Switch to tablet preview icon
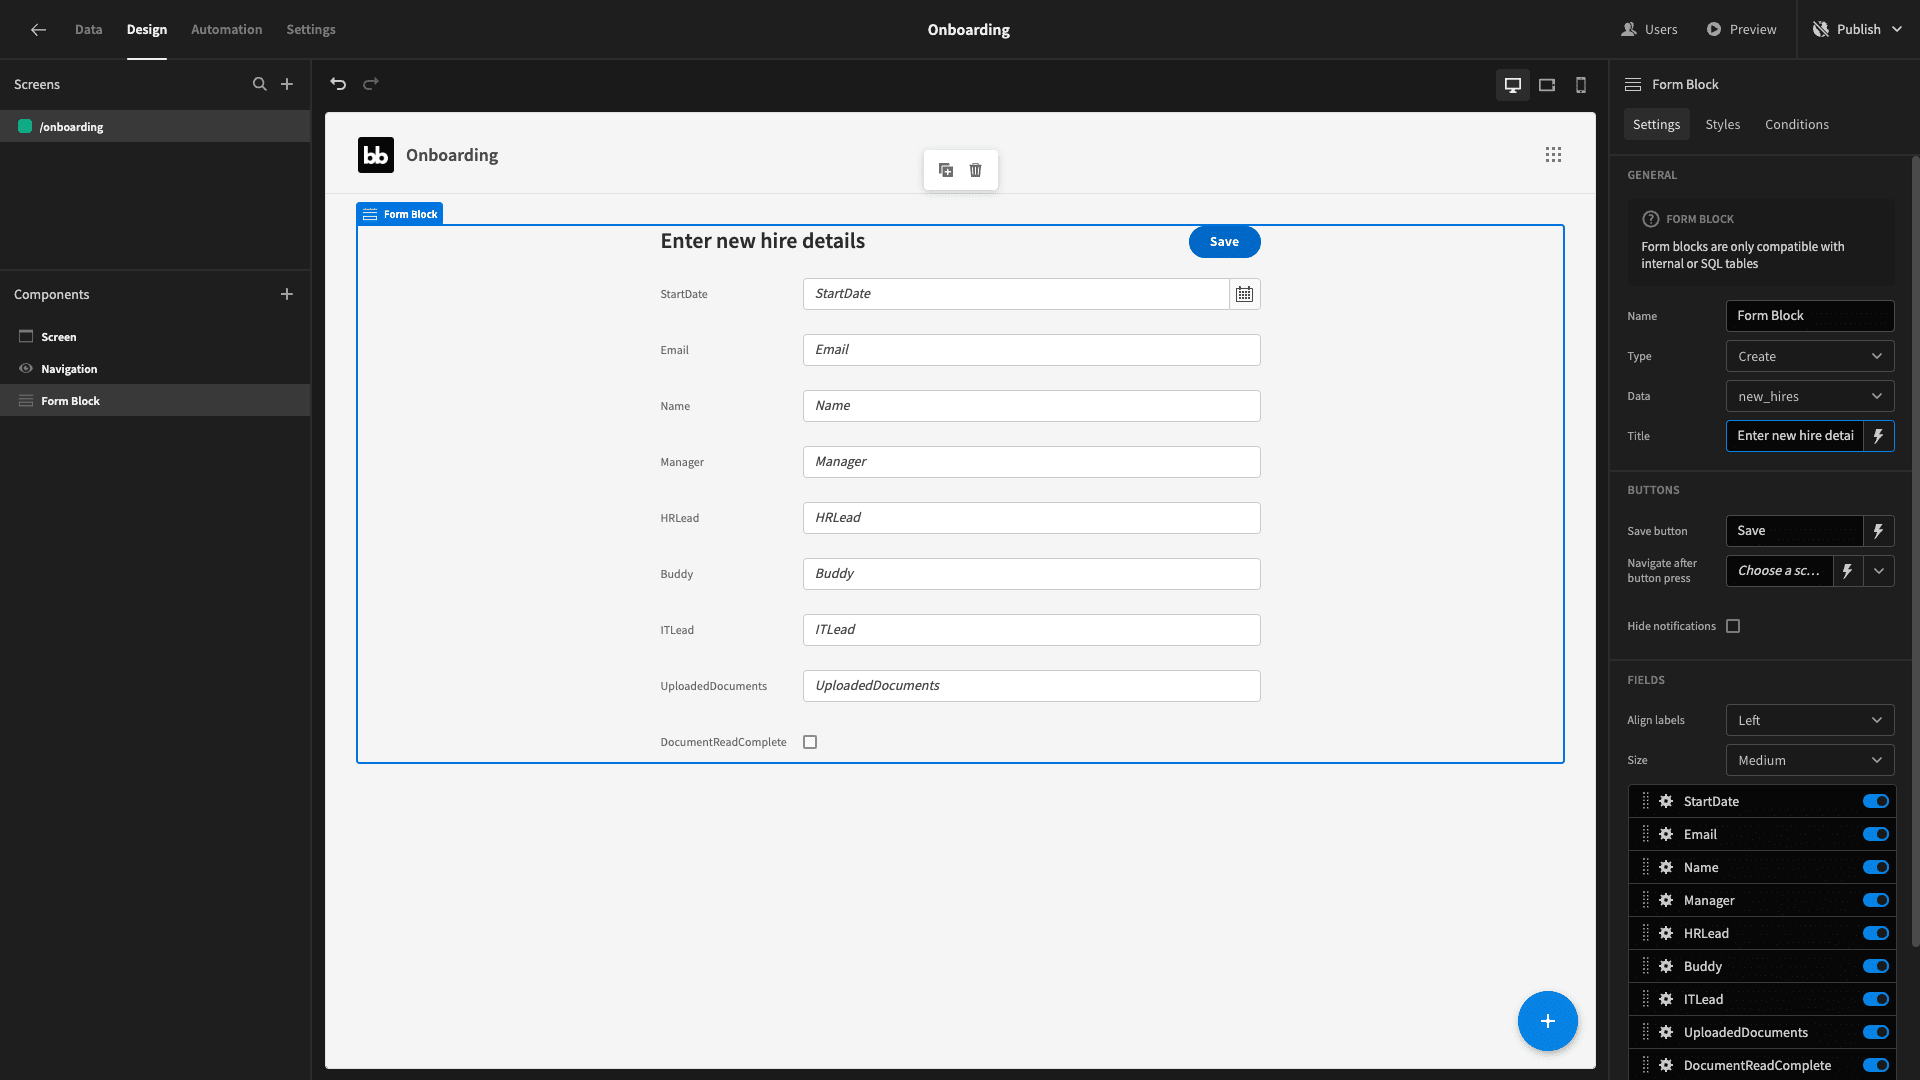This screenshot has width=1920, height=1080. (1547, 85)
